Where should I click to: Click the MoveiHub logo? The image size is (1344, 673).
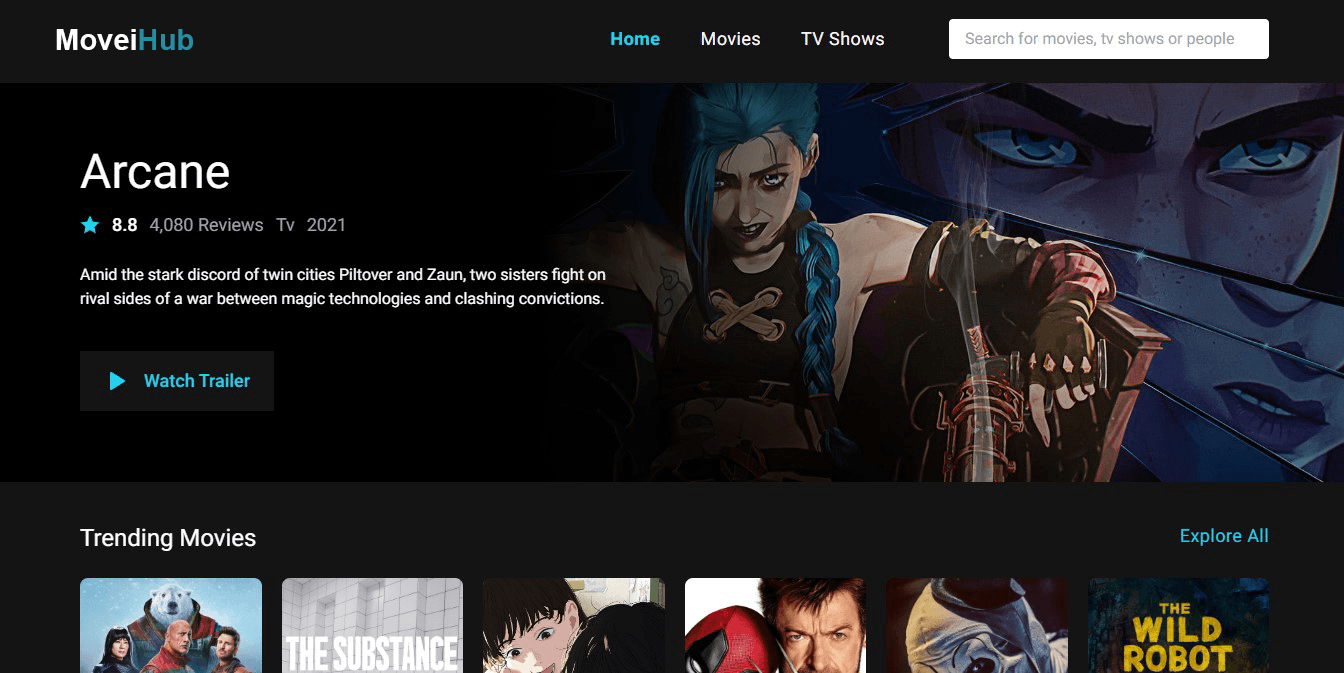124,40
